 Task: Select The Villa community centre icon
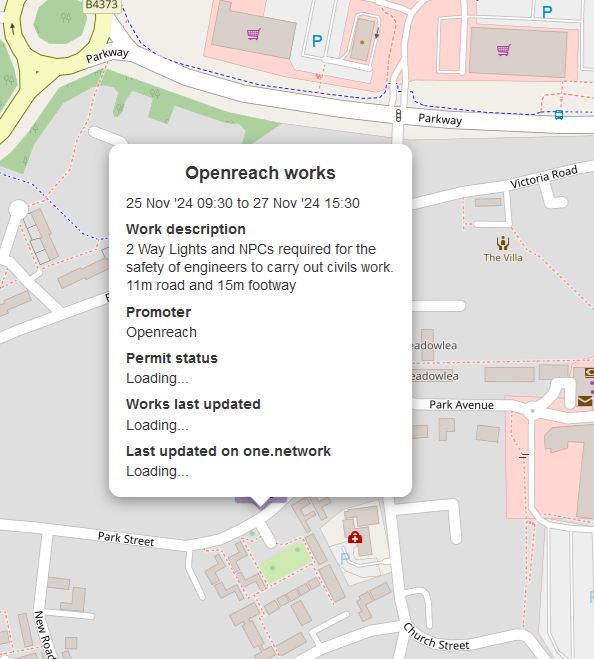503,243
